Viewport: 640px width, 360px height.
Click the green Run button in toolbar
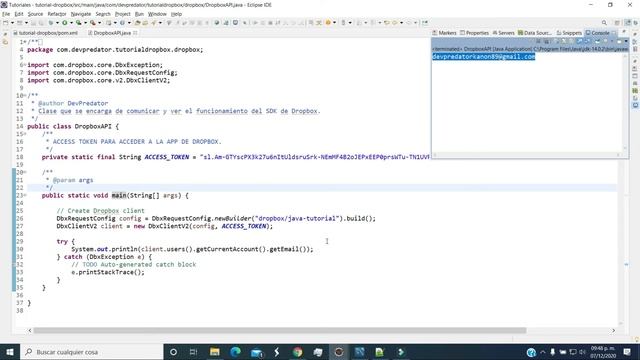[64, 23]
